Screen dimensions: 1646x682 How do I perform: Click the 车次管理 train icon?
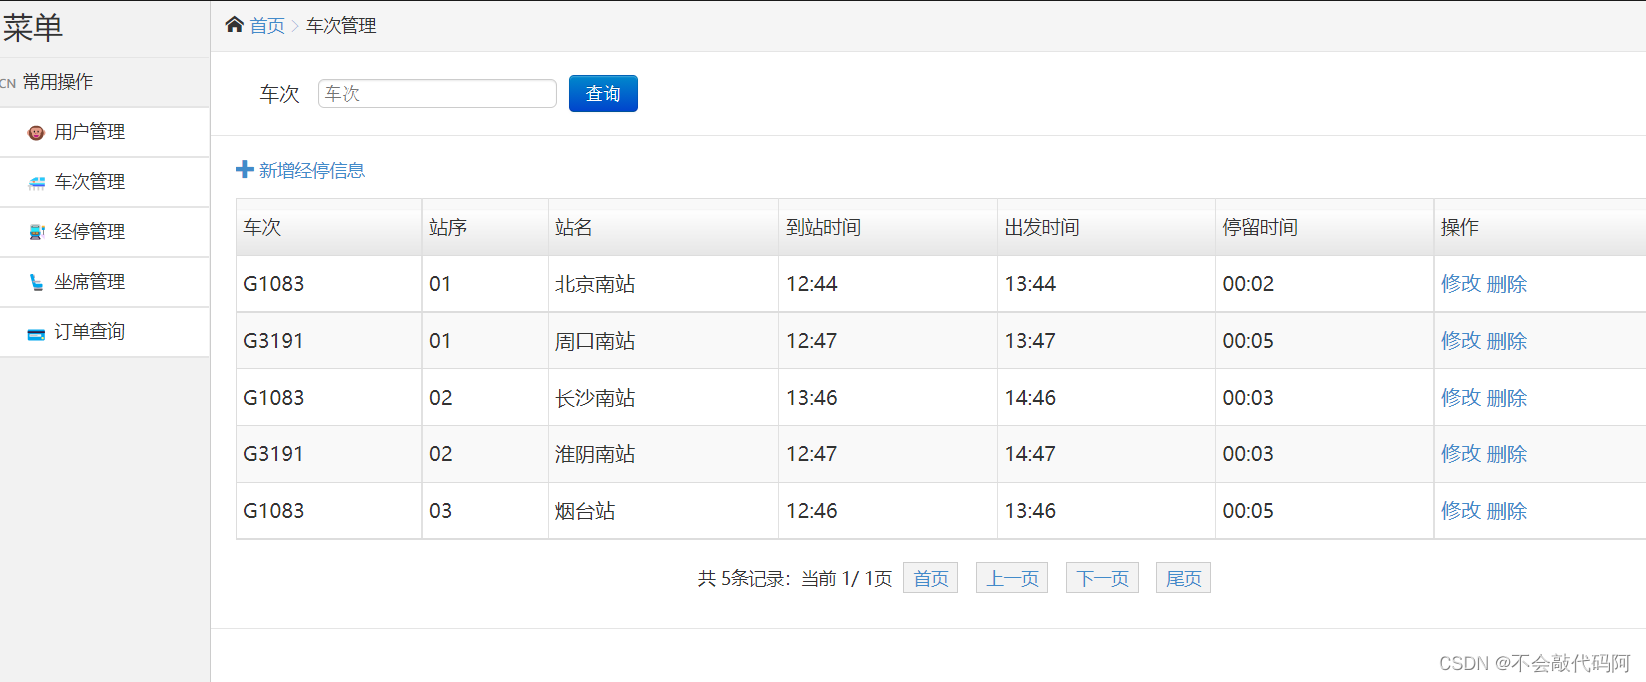tap(37, 182)
